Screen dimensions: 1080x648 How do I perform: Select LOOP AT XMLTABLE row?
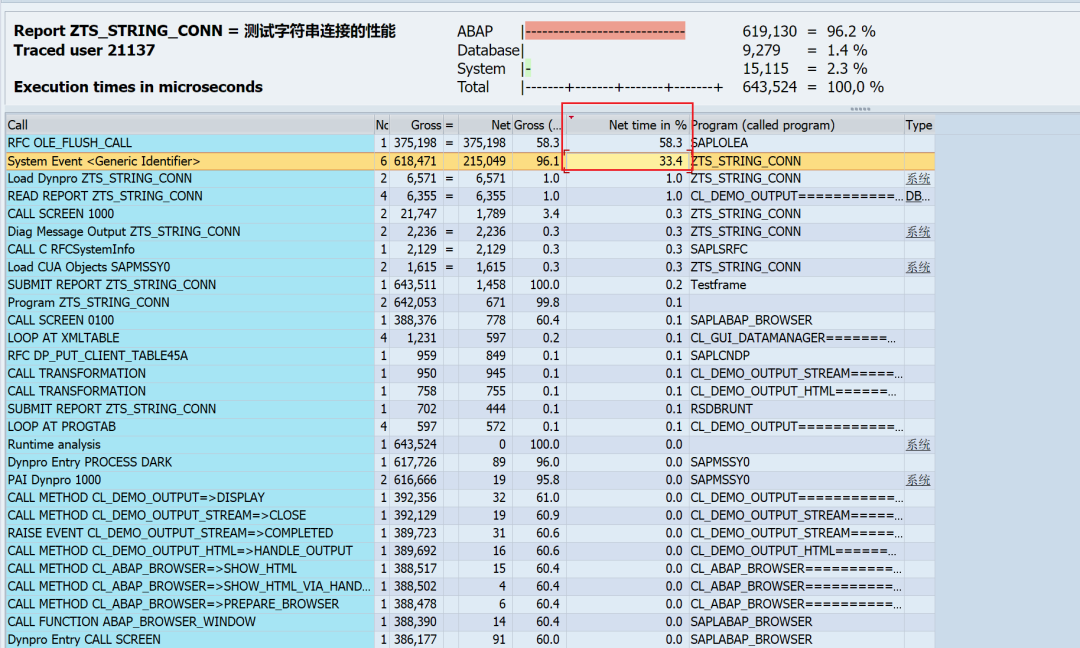pyautogui.click(x=189, y=338)
